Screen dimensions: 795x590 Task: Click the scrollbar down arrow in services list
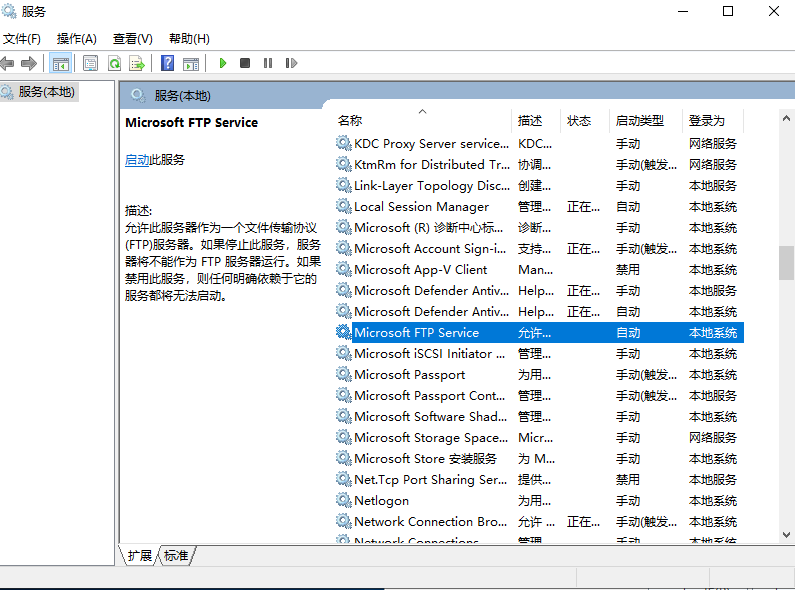click(786, 535)
